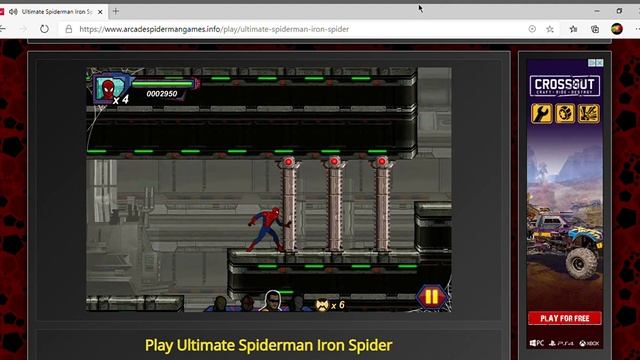640x360 pixels.
Task: Click the fist icon in Crossout ad
Action: point(565,113)
